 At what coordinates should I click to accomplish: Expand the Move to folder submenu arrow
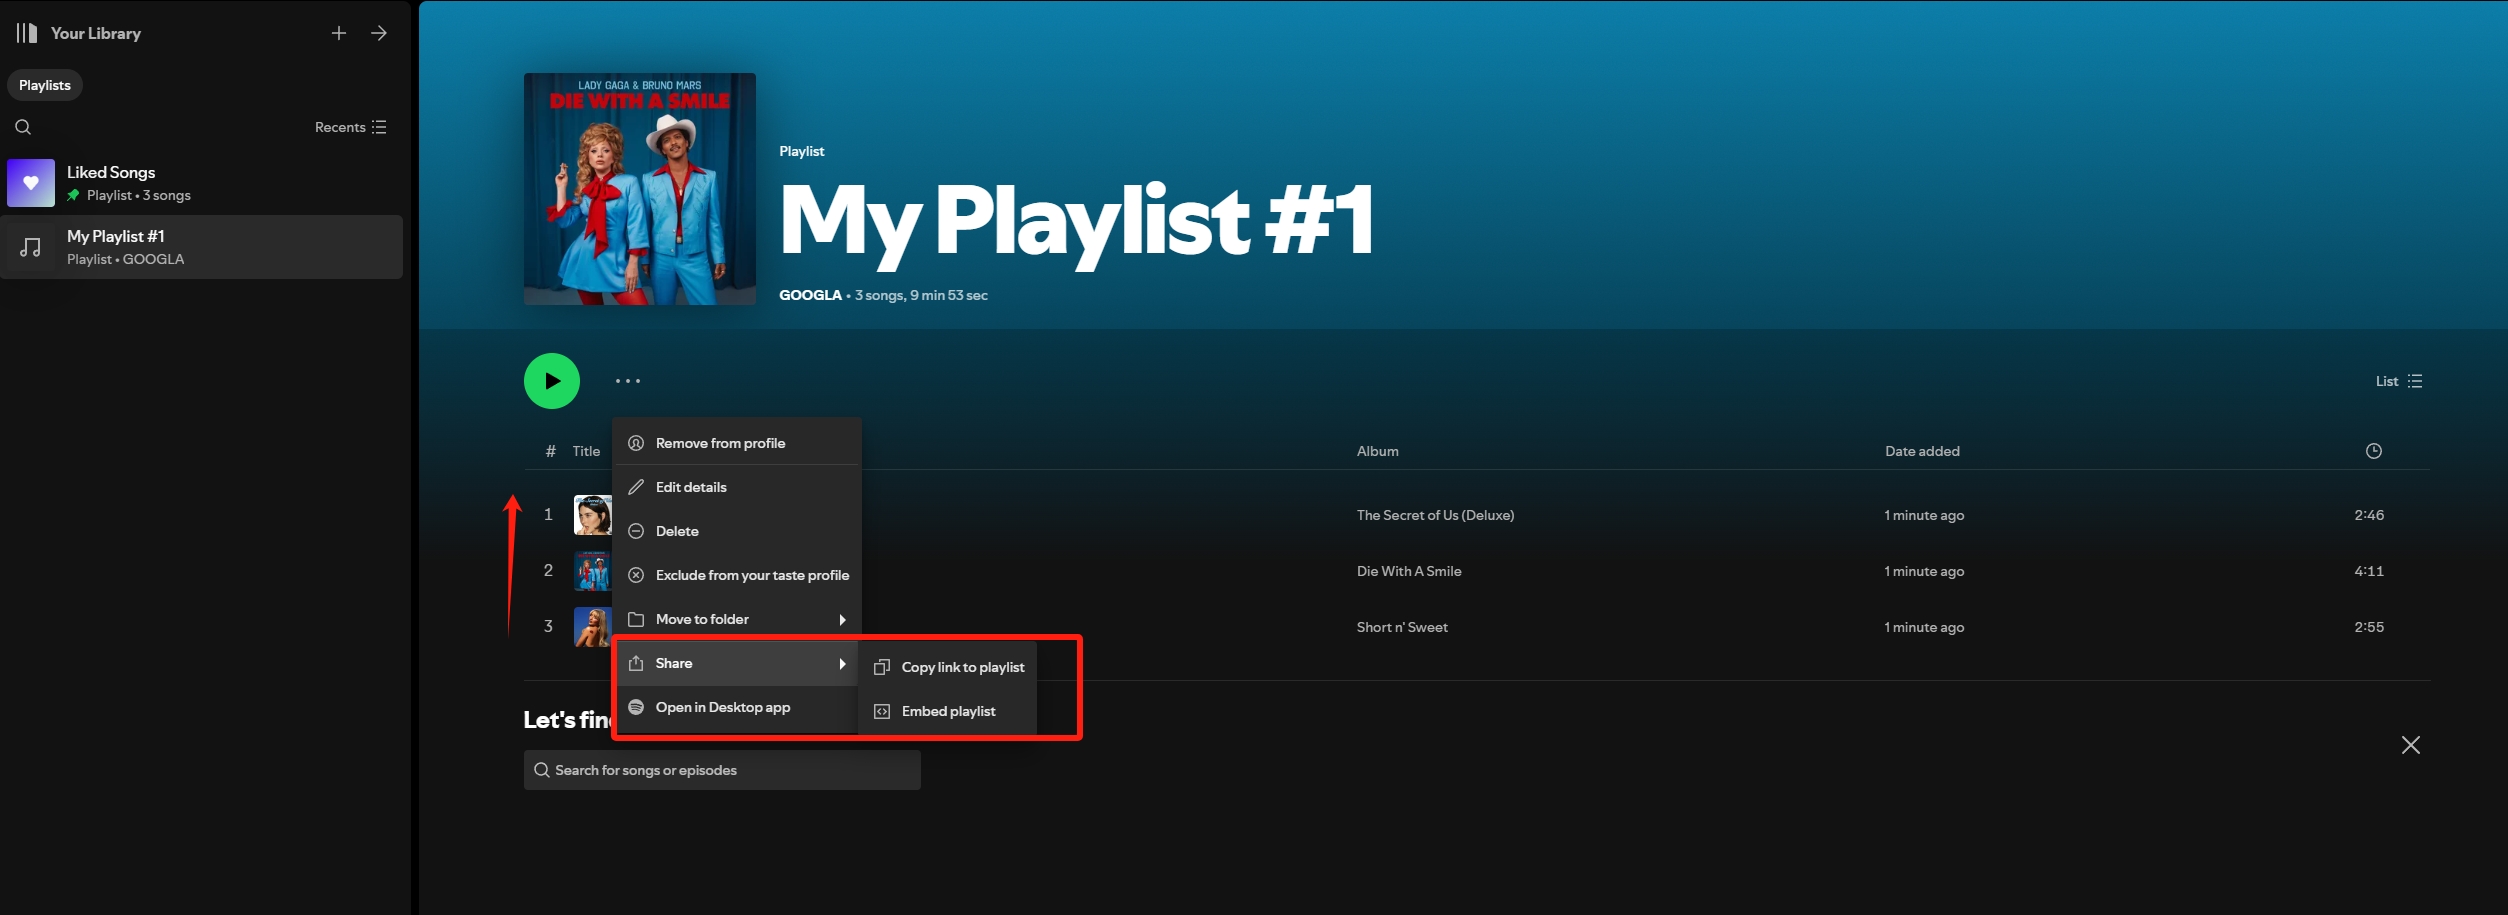coord(843,619)
